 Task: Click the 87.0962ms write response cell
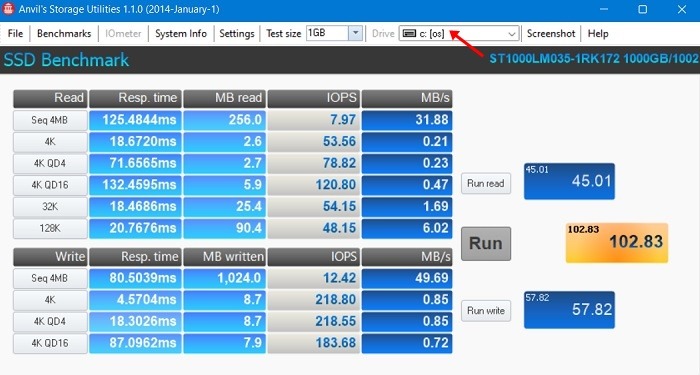pyautogui.click(x=135, y=343)
